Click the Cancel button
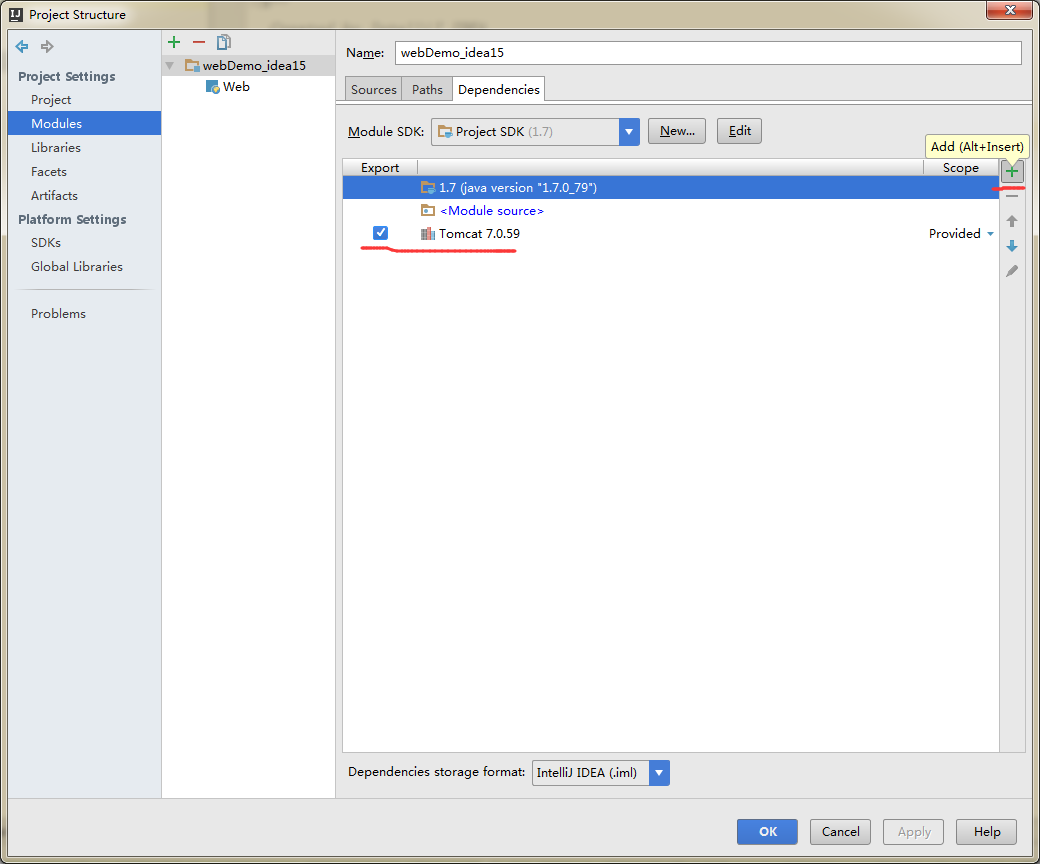The width and height of the screenshot is (1040, 864). (840, 832)
